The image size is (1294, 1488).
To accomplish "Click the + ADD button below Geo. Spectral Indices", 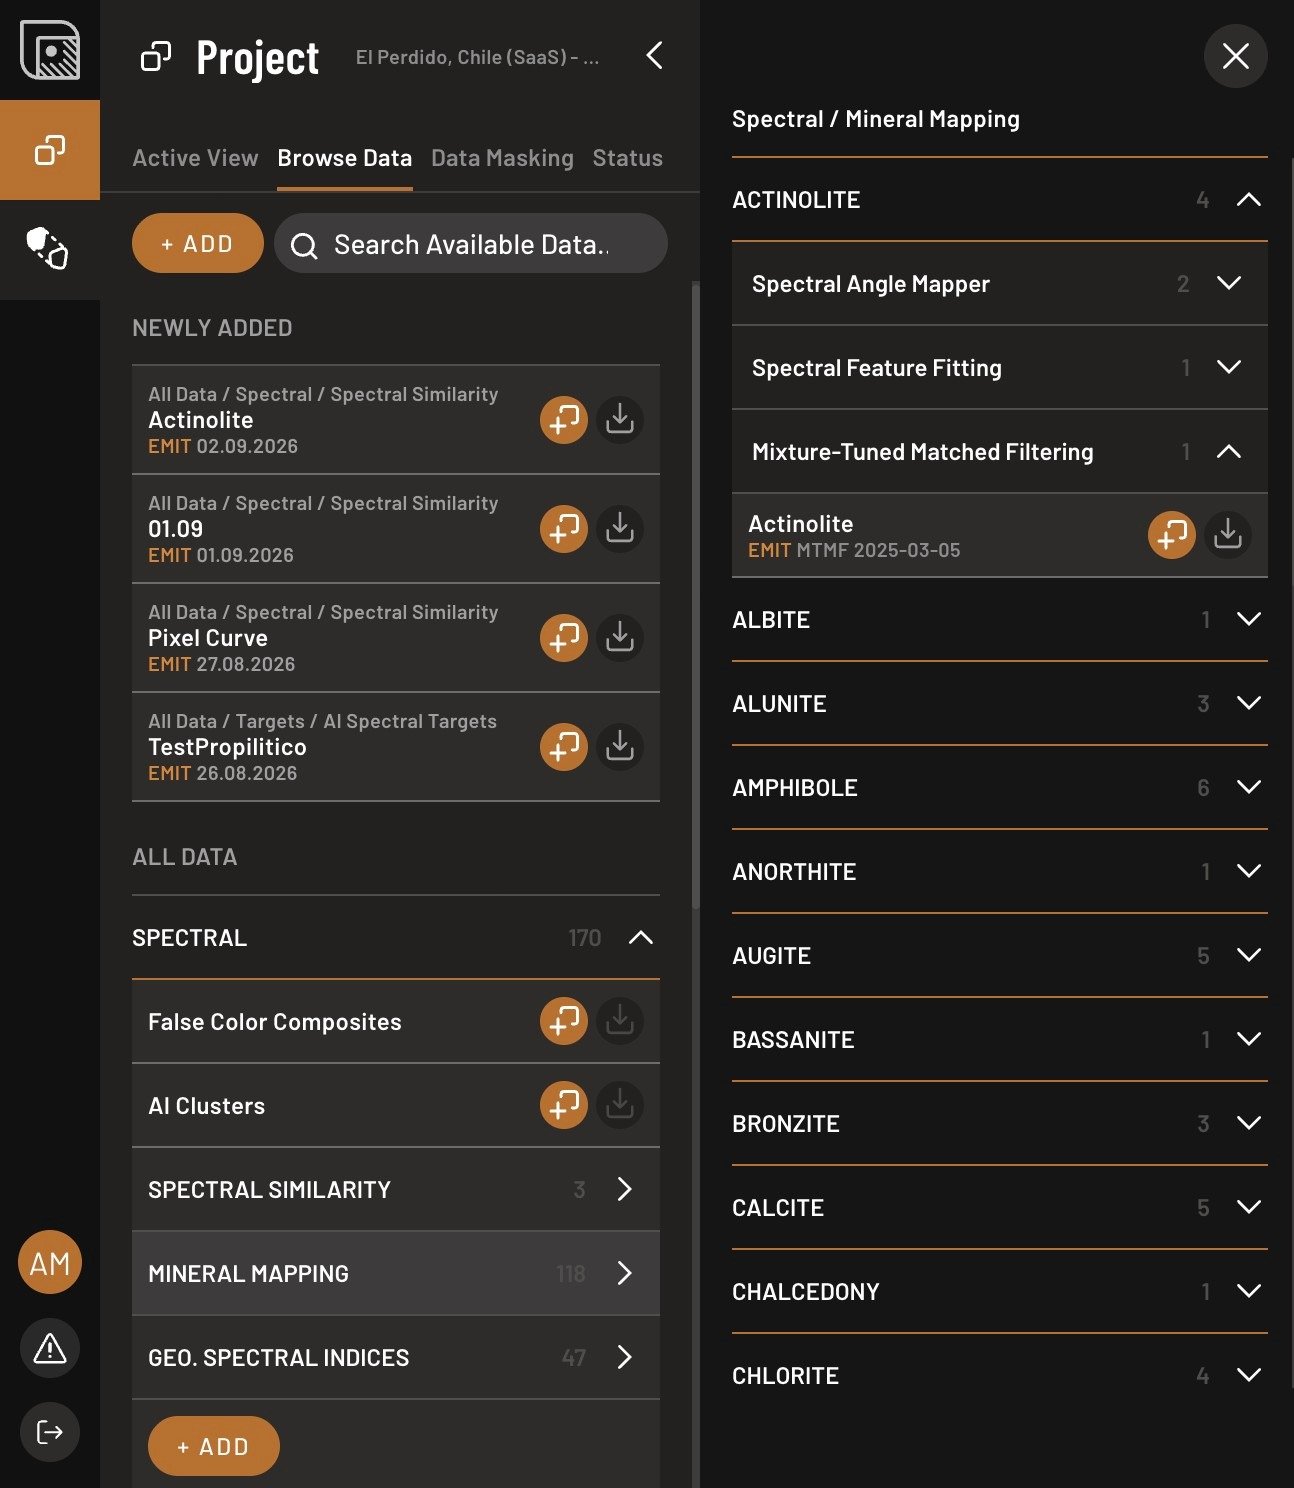I will coord(214,1446).
